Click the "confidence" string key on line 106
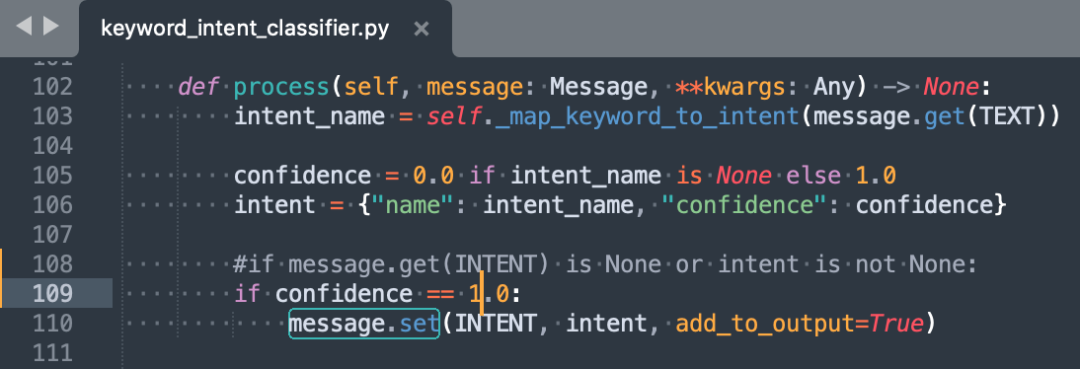This screenshot has width=1080, height=369. tap(744, 205)
